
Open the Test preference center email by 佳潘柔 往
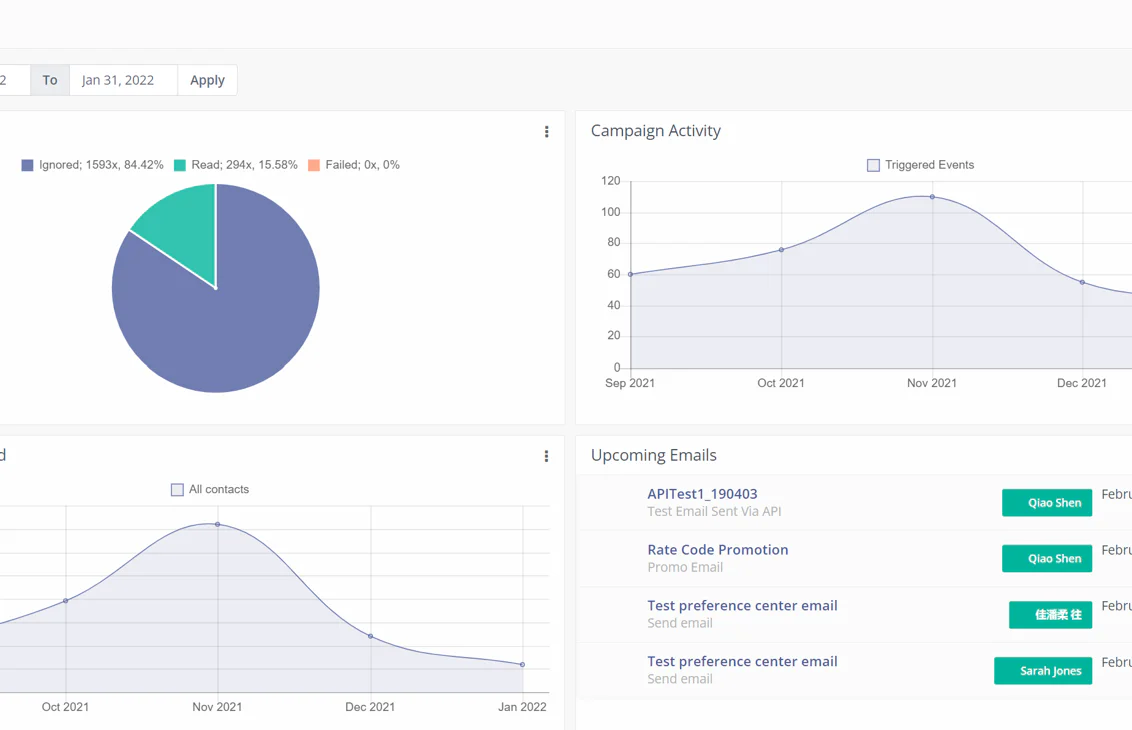pos(742,605)
